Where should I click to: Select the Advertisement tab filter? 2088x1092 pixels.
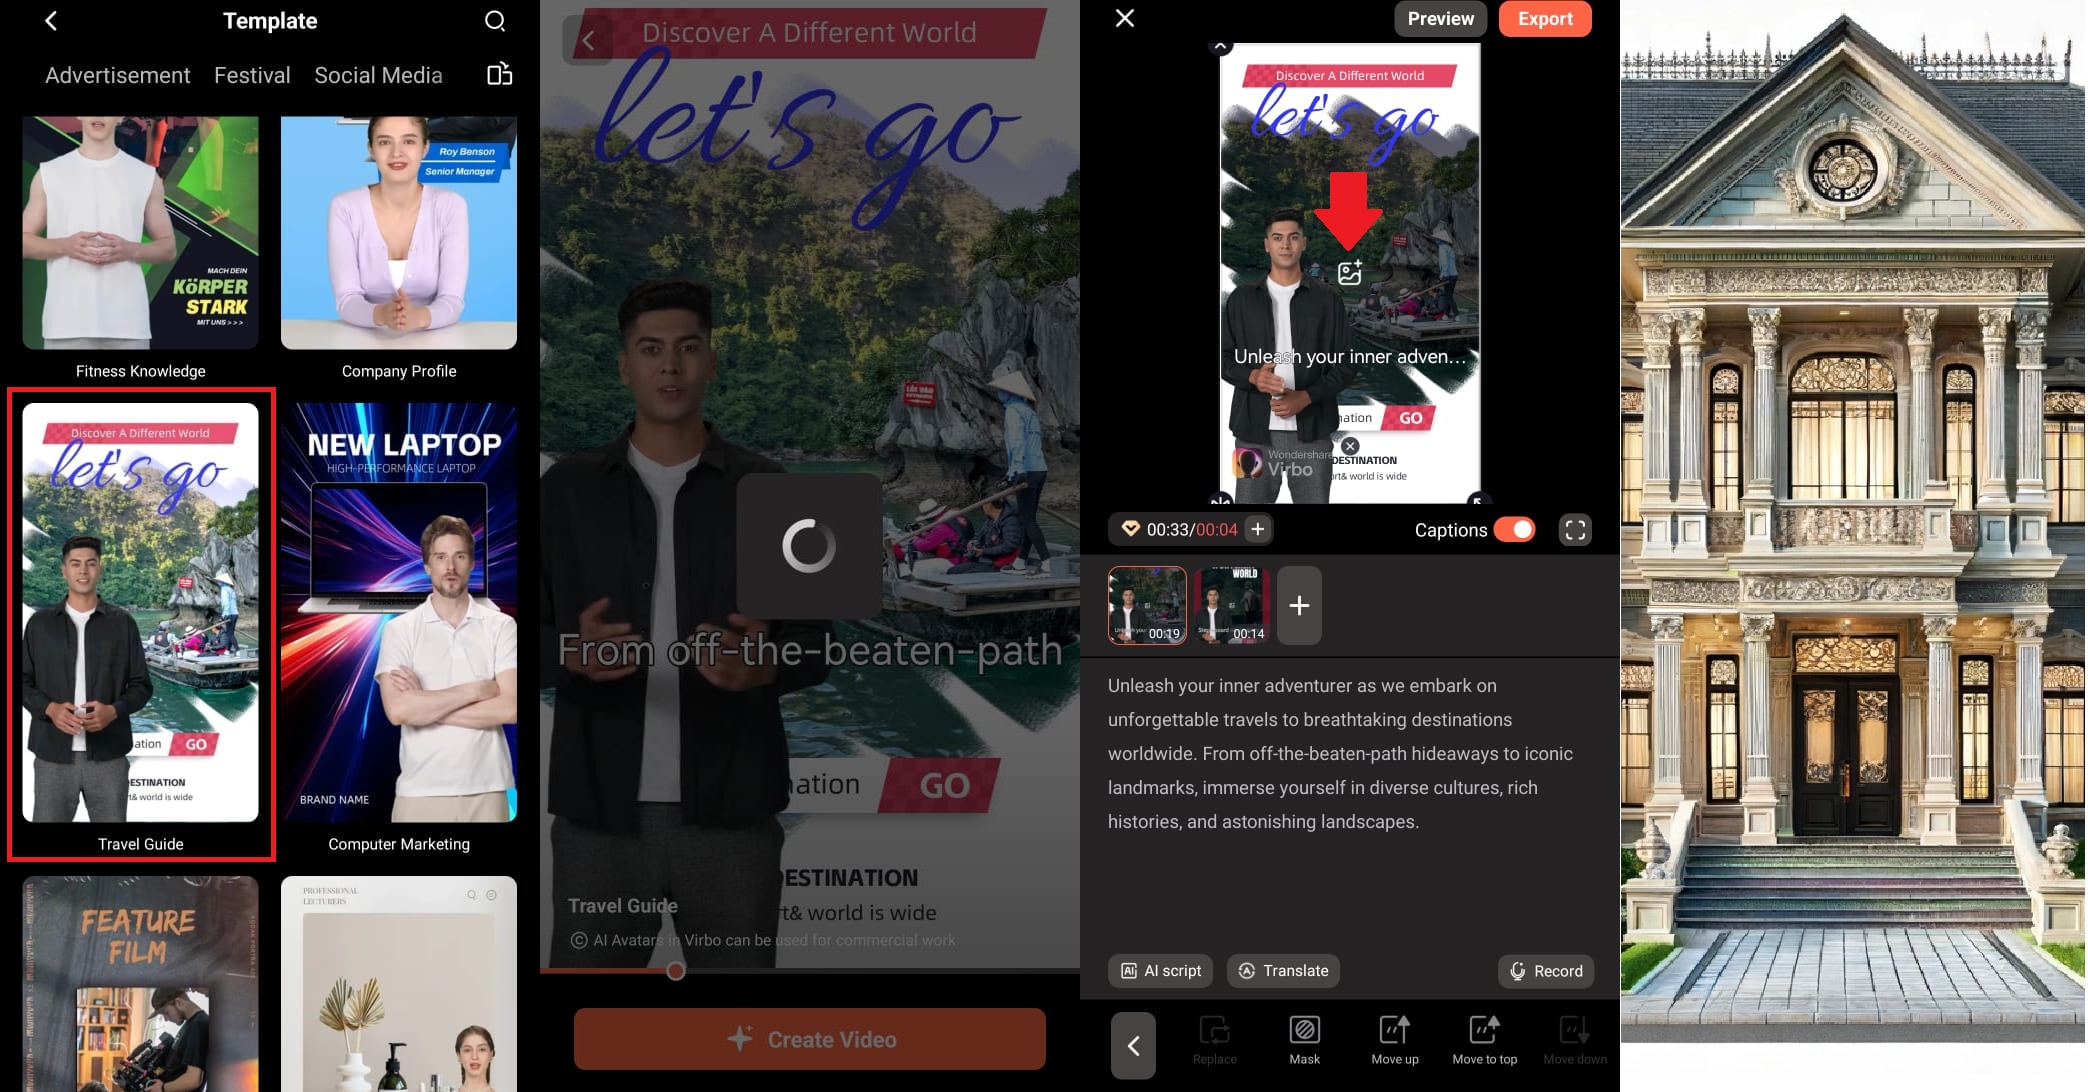[116, 75]
